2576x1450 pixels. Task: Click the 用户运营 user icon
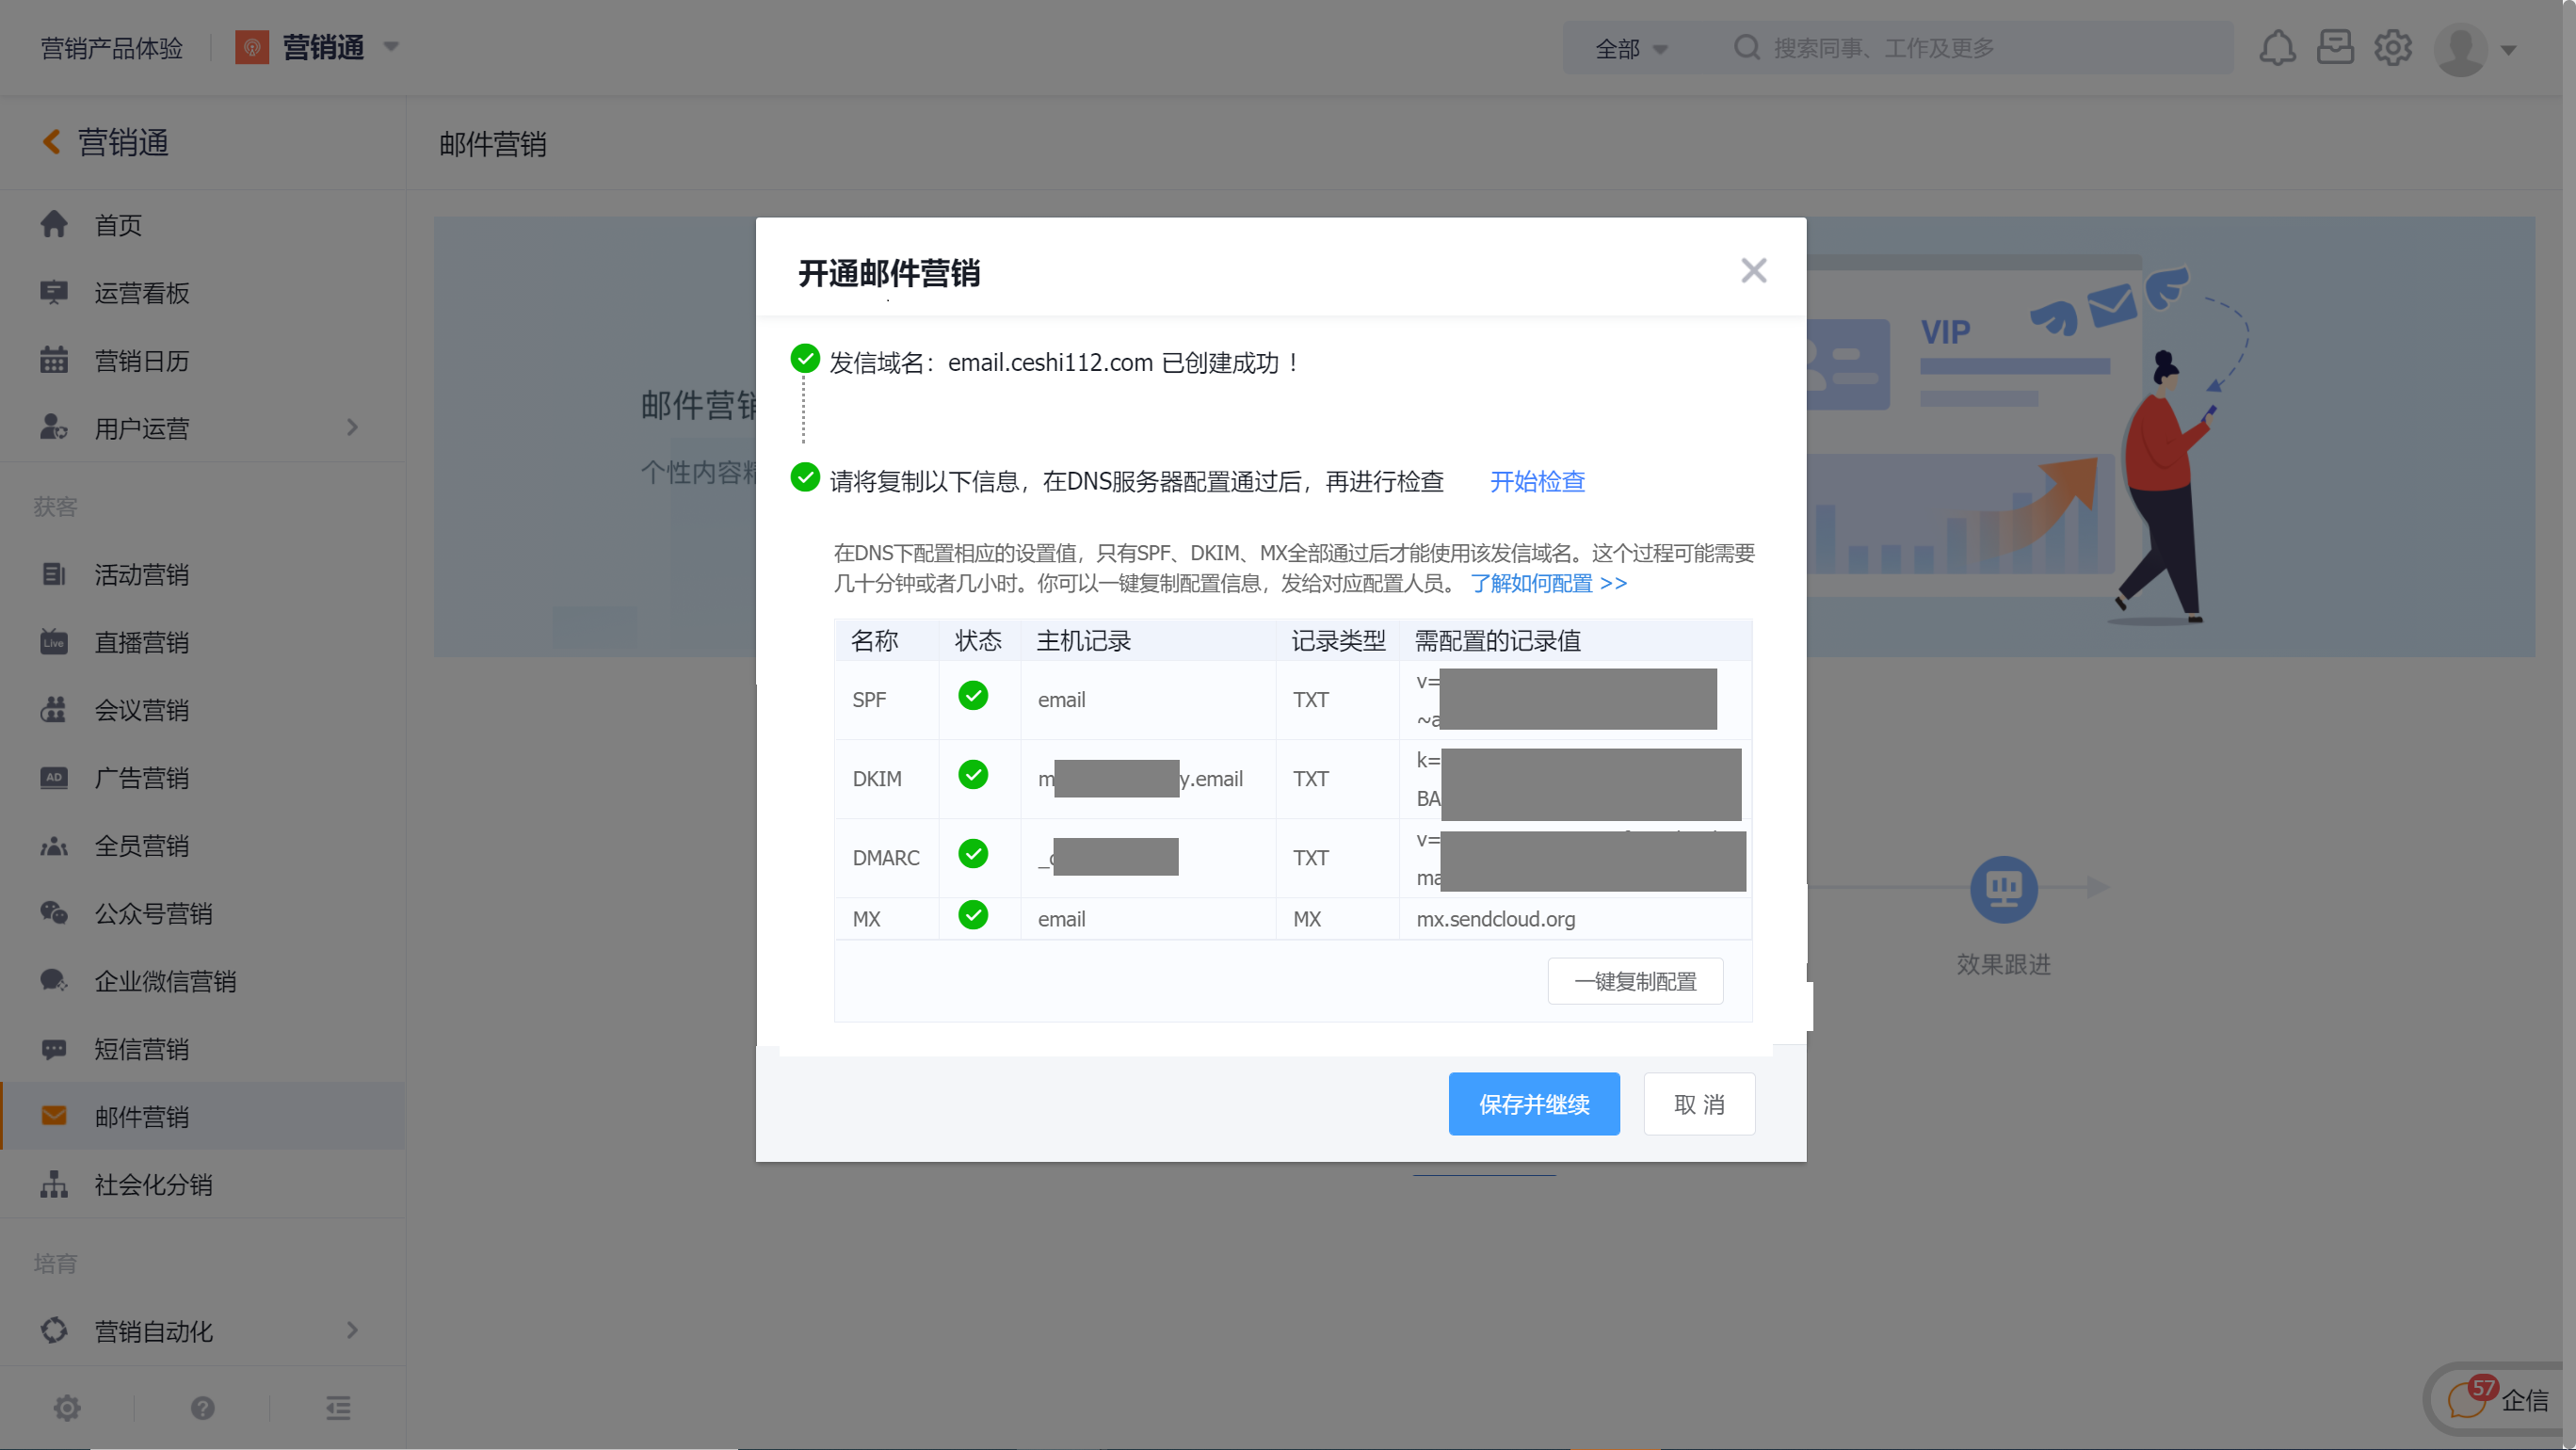54,428
